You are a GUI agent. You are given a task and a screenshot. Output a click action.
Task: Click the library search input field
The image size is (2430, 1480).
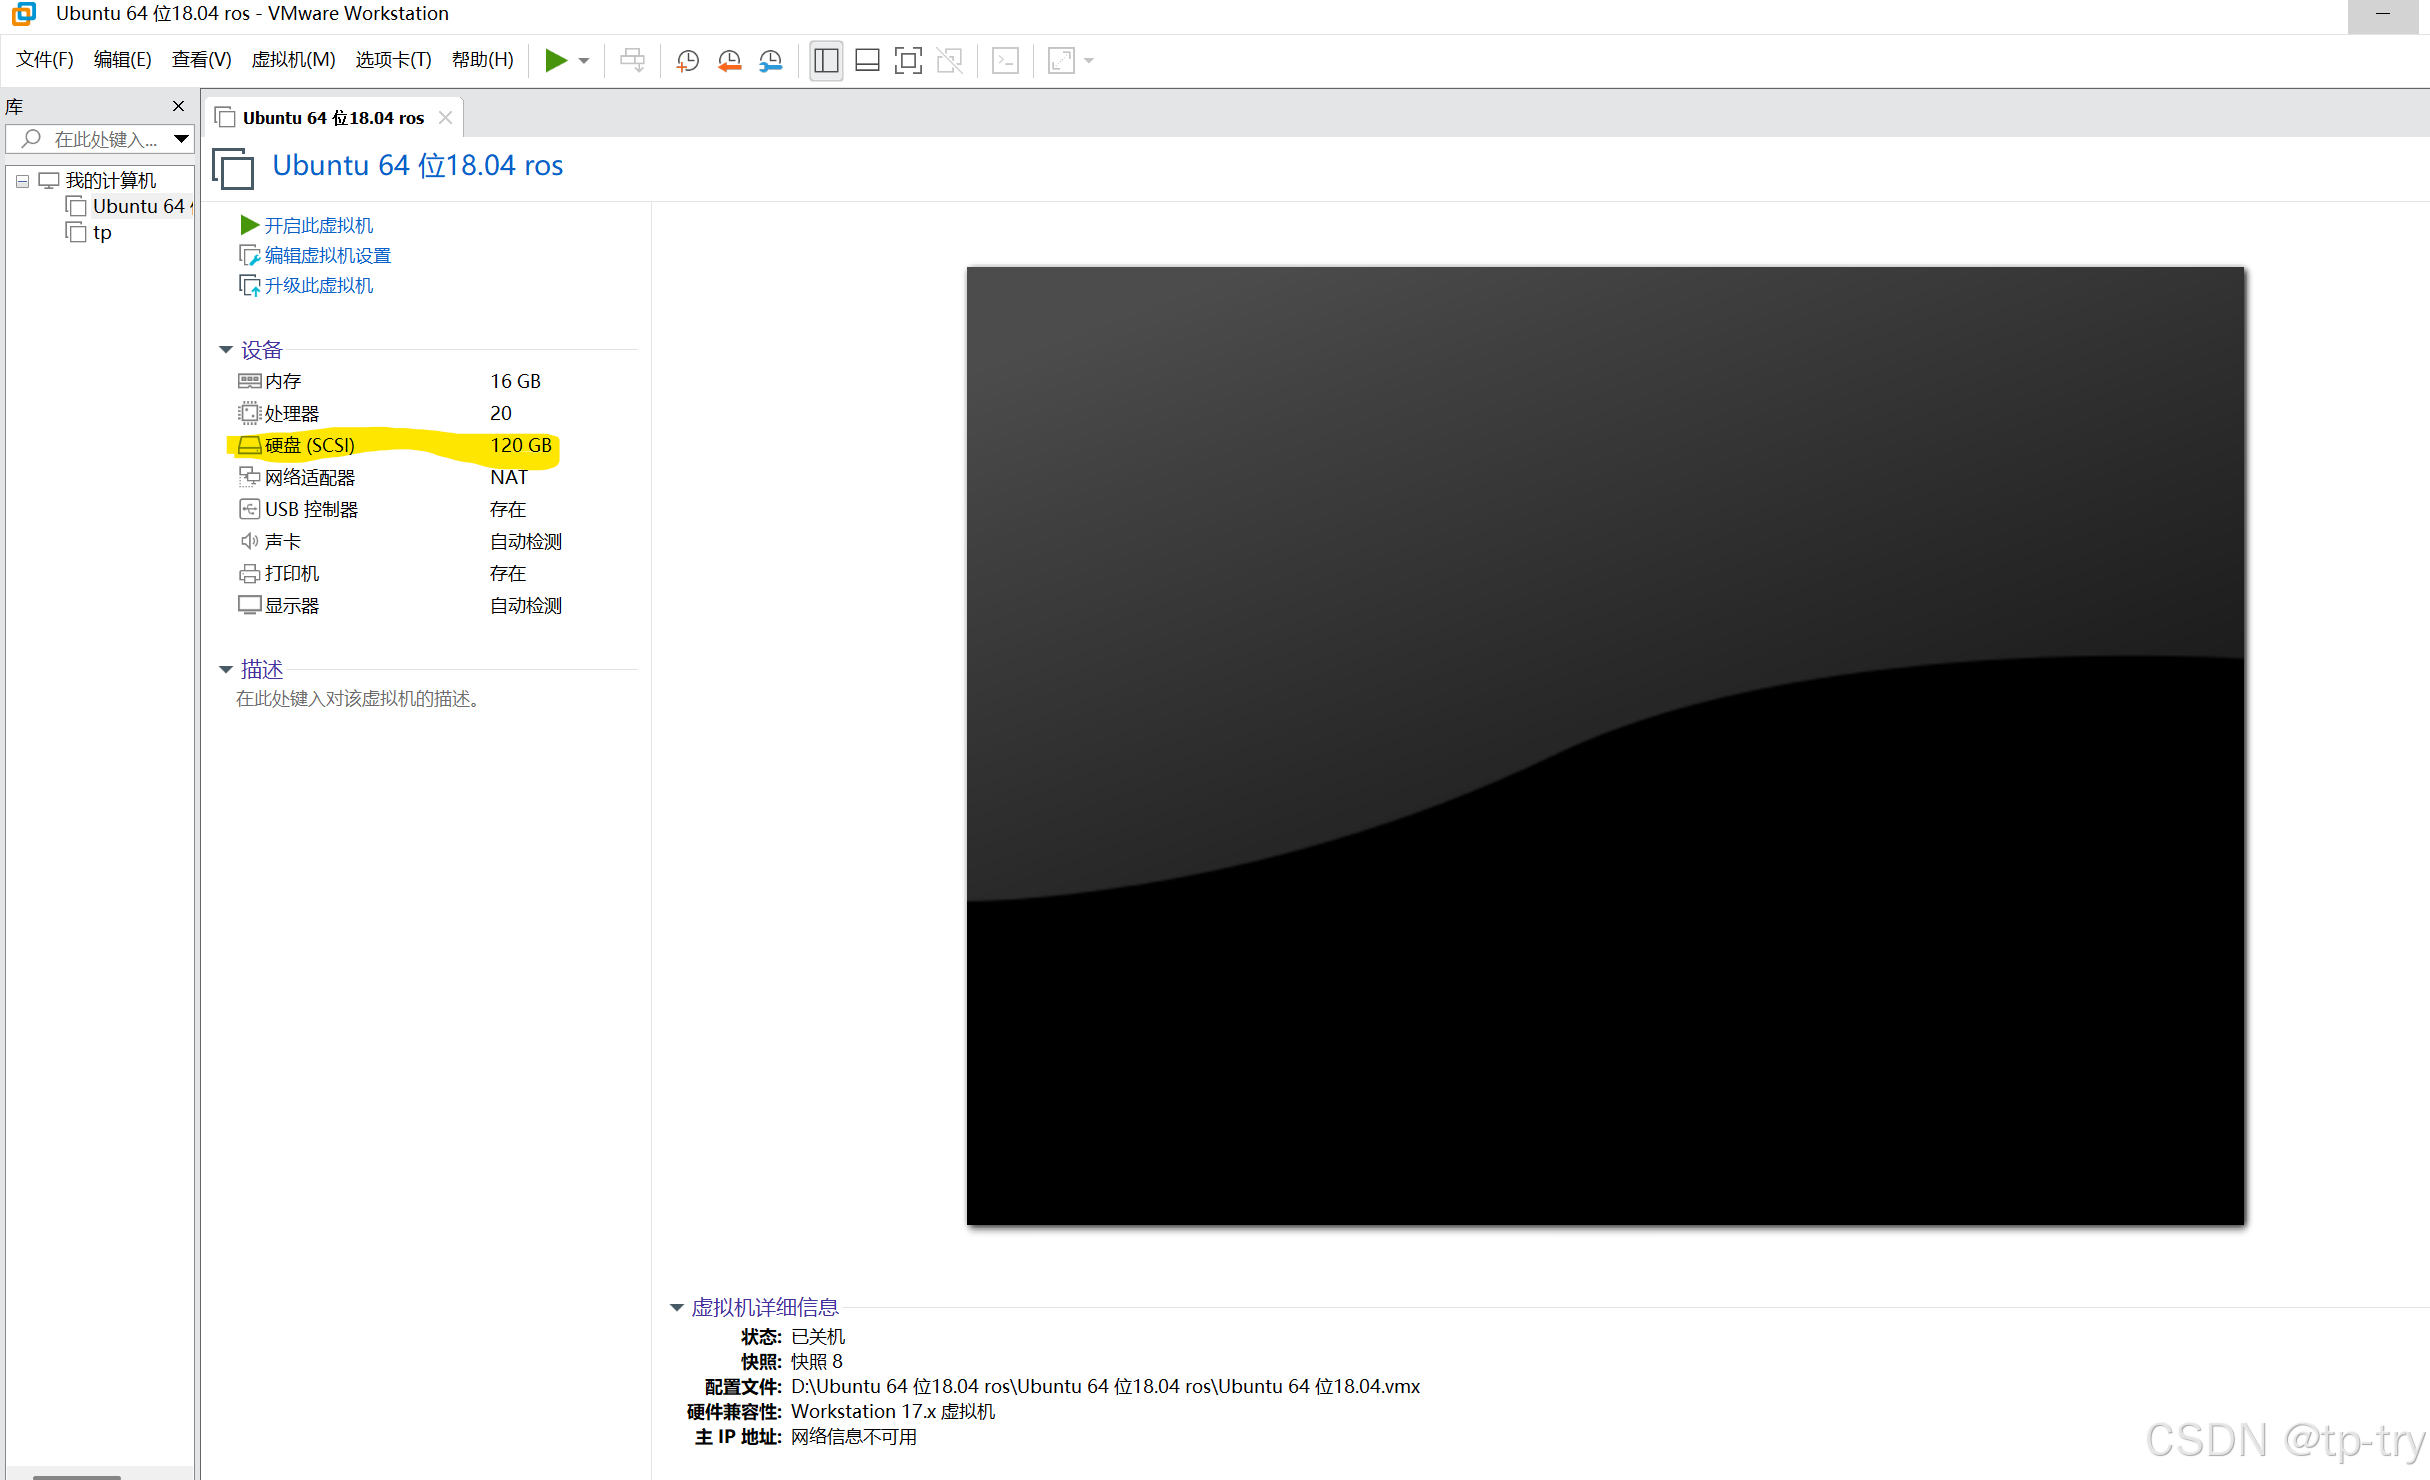[105, 139]
